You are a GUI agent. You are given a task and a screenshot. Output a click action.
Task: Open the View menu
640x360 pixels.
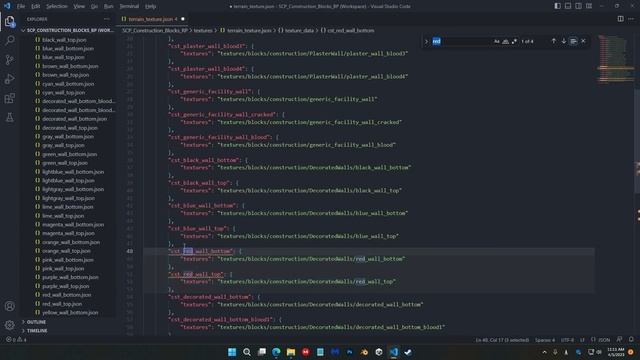pyautogui.click(x=79, y=6)
